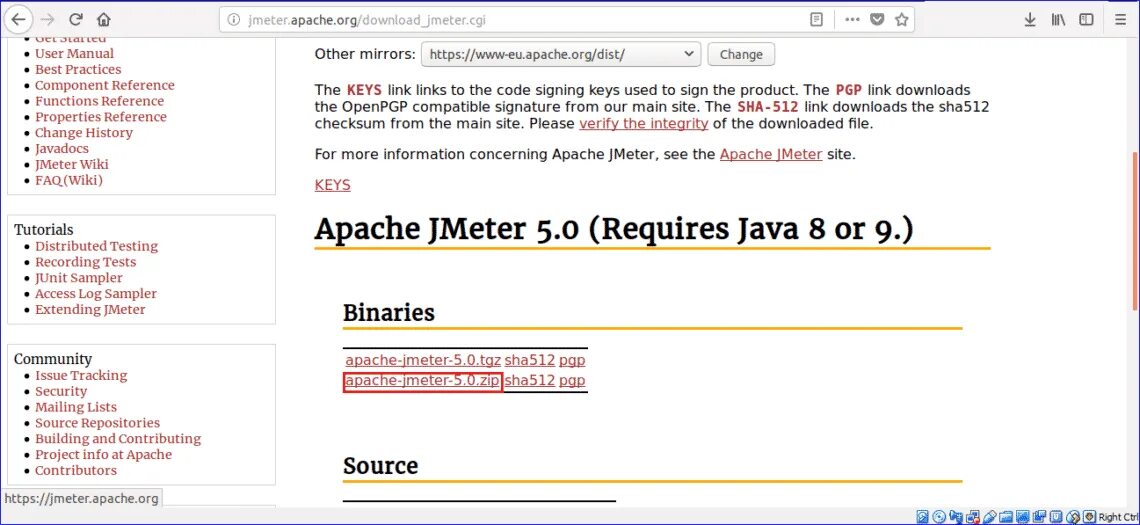Toggle reader view in address bar
Viewport: 1140px width, 525px height.
click(x=816, y=20)
